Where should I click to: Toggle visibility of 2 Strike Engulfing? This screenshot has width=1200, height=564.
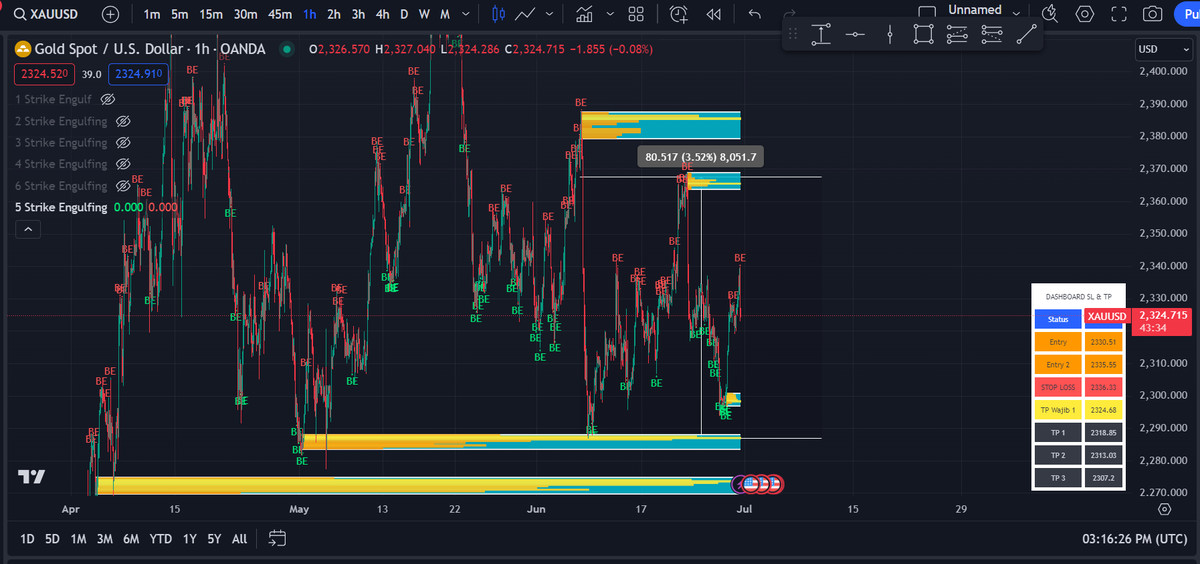(124, 121)
